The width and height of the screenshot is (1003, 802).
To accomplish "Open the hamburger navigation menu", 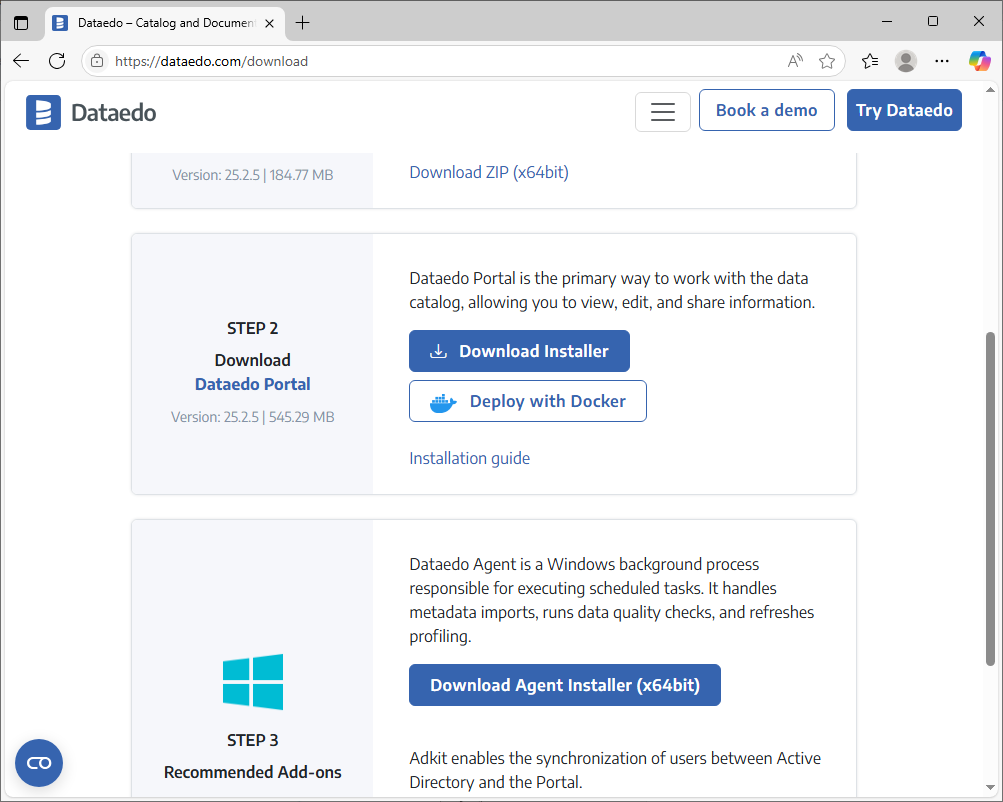I will point(663,111).
